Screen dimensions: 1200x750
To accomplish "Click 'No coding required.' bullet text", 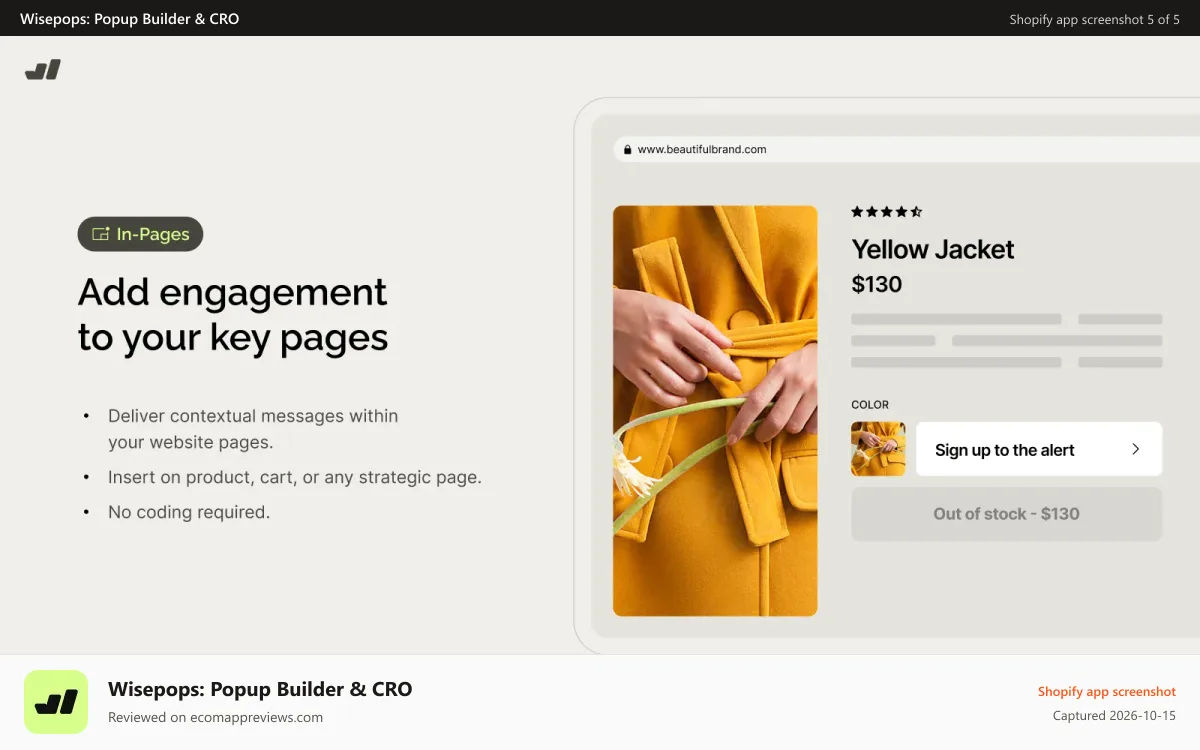I will [189, 512].
